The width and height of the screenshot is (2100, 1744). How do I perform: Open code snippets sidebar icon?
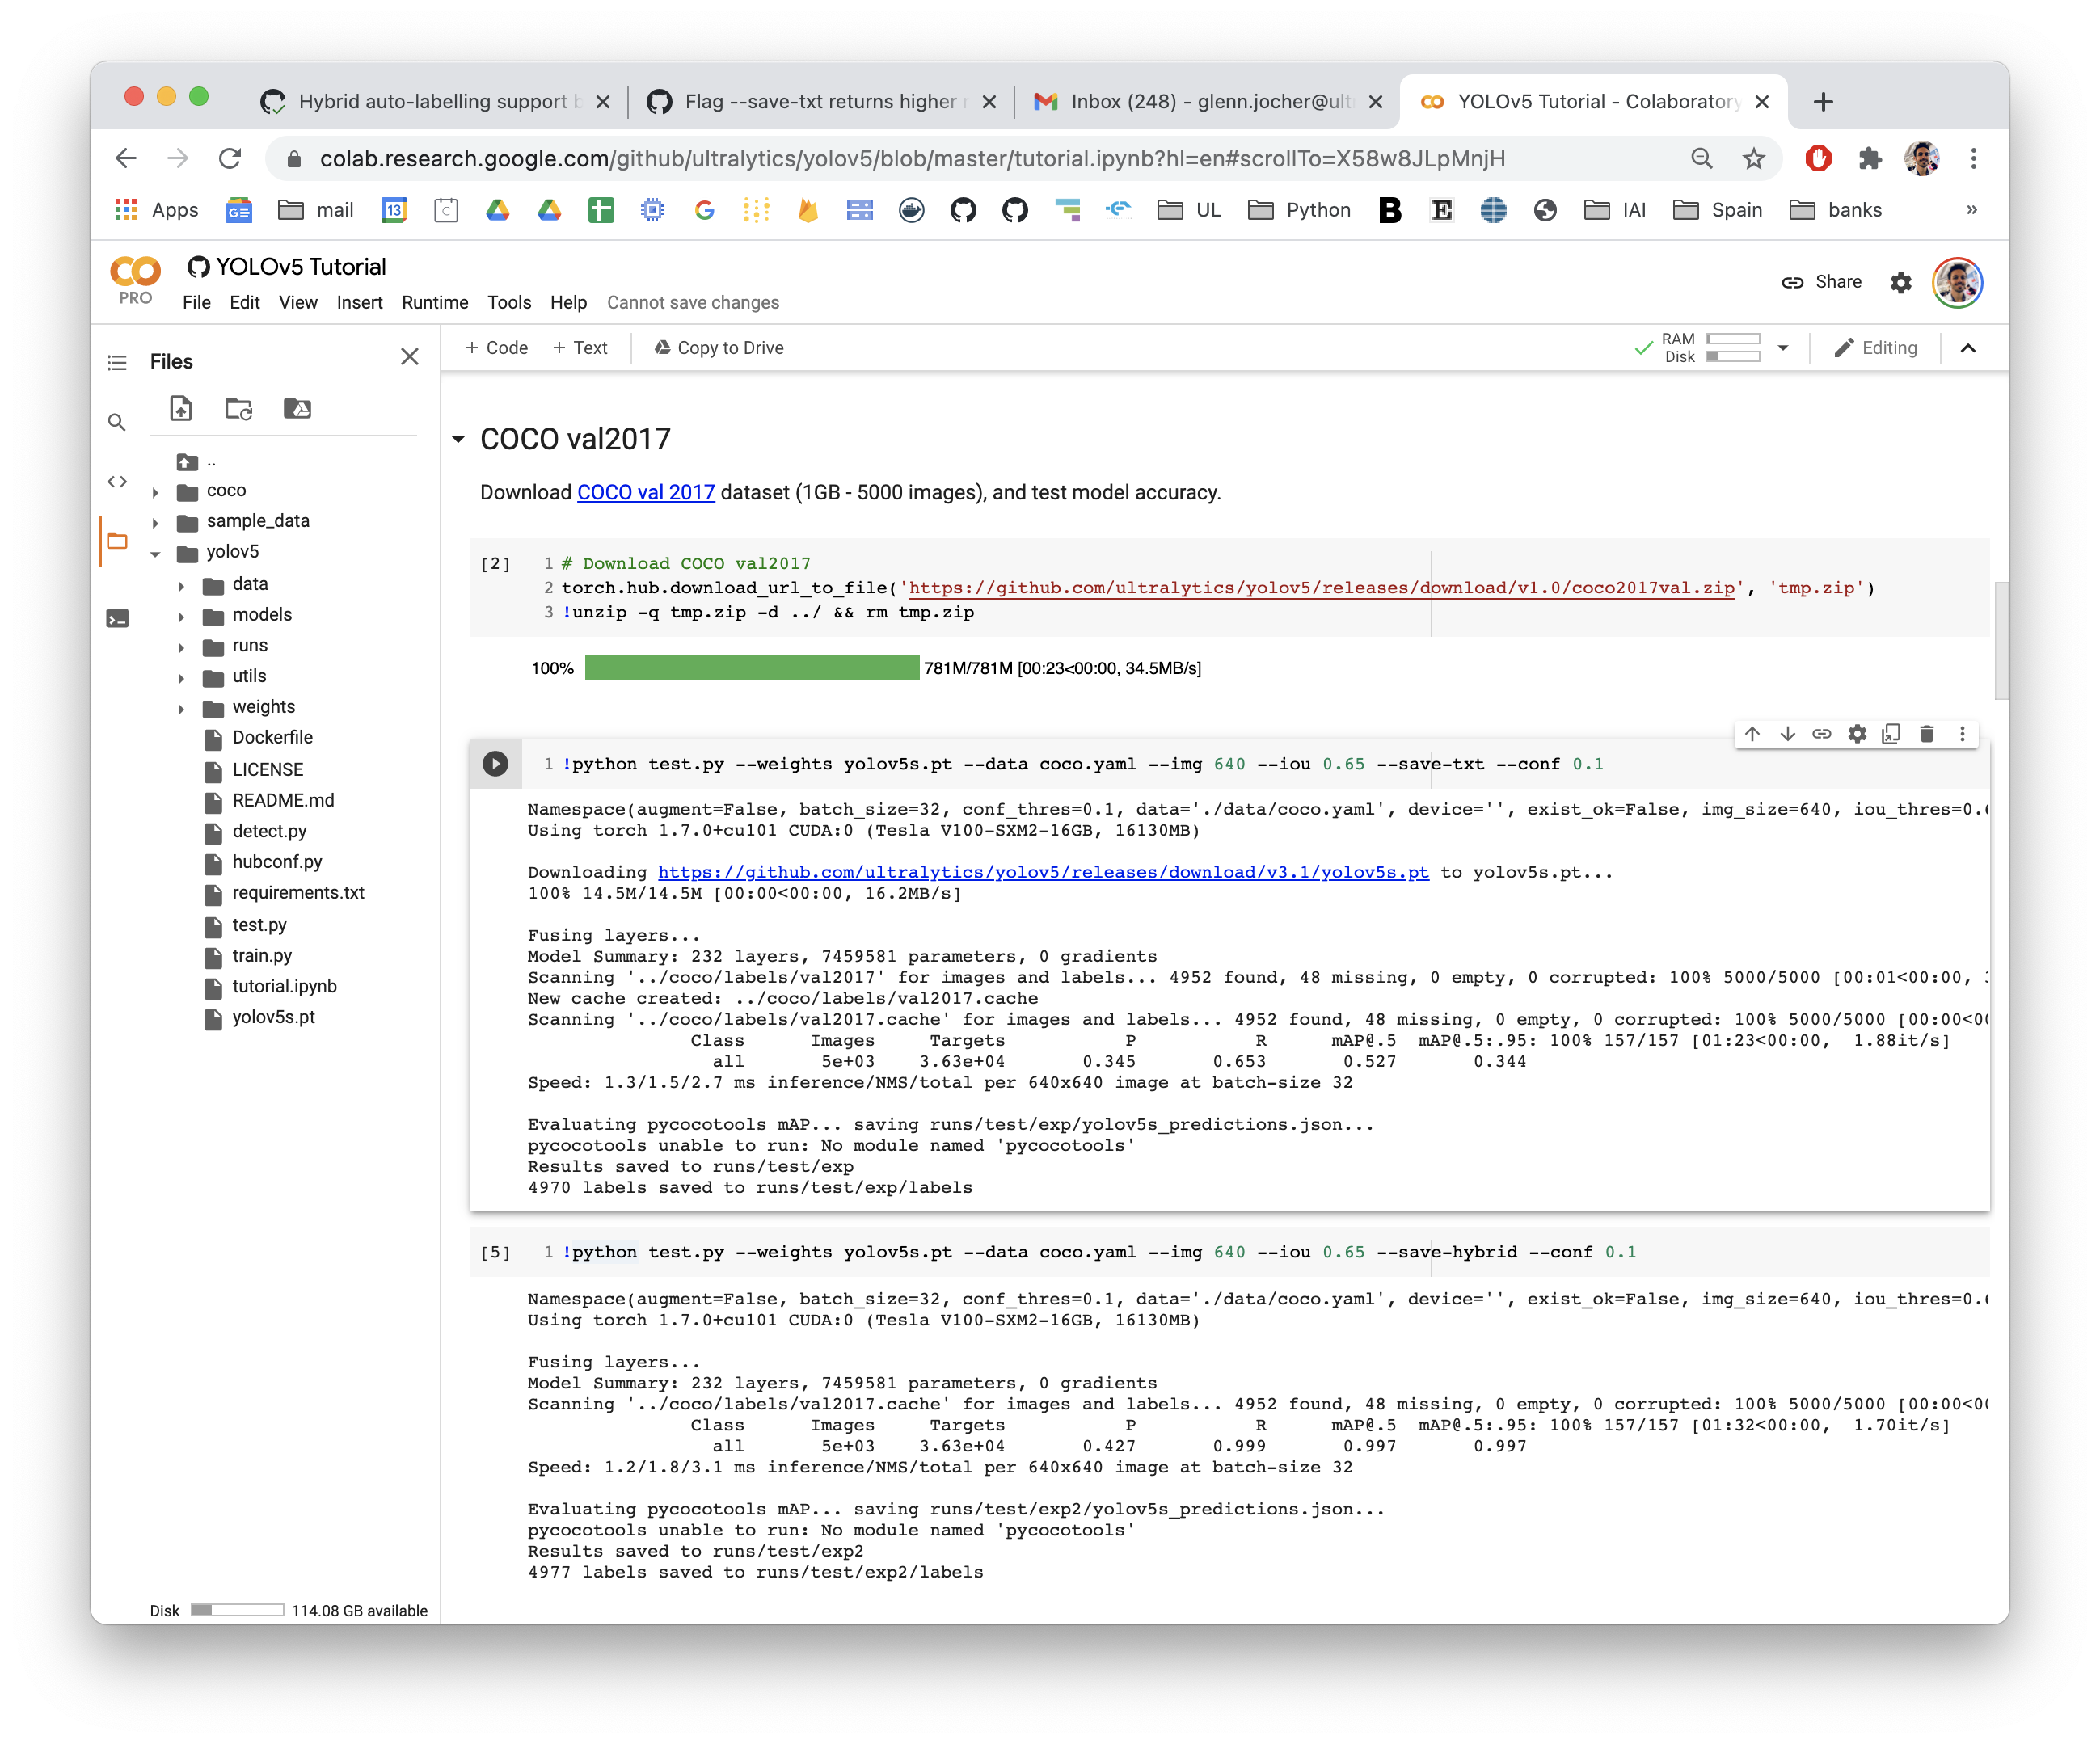tap(117, 481)
